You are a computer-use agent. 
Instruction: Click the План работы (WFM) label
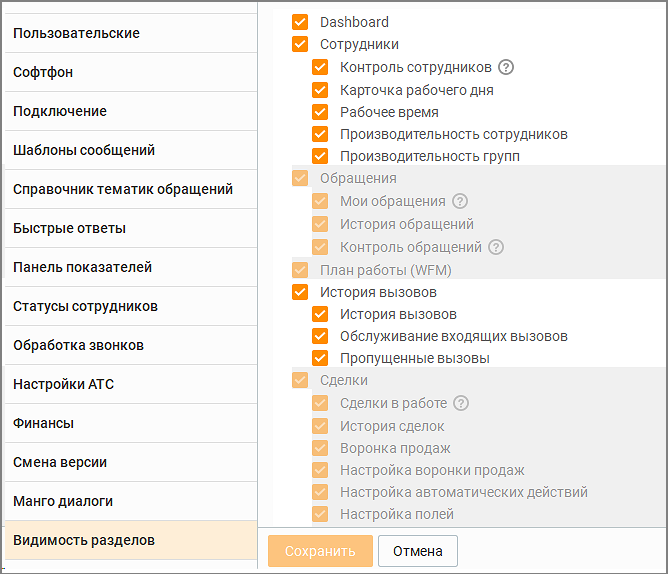pos(386,270)
